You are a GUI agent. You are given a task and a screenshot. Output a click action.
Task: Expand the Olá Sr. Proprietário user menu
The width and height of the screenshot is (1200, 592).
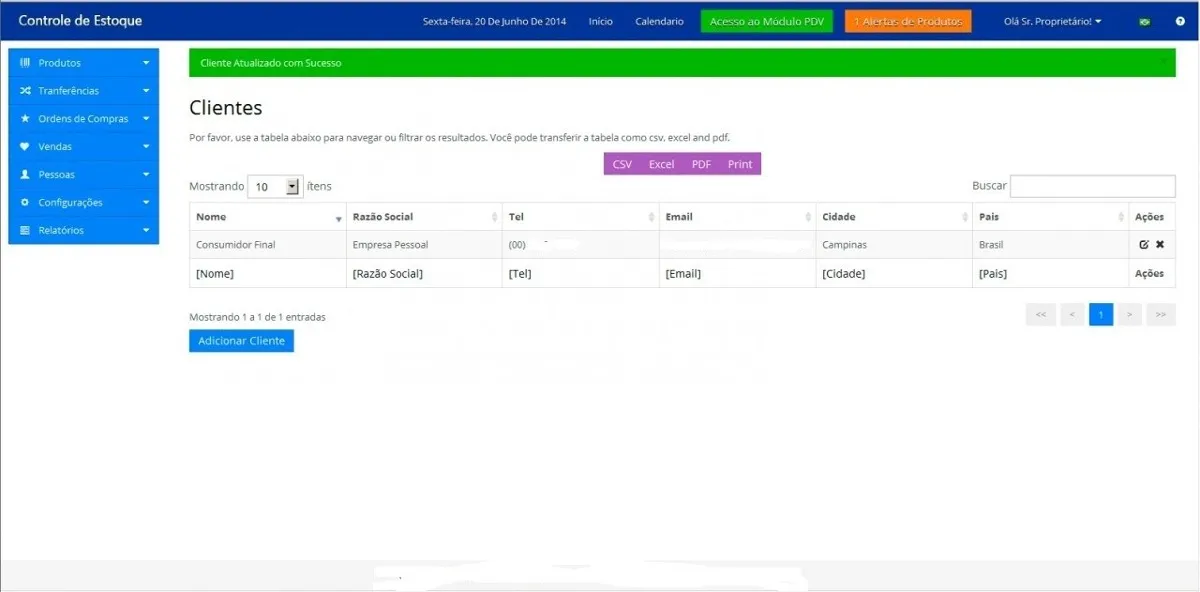1052,21
